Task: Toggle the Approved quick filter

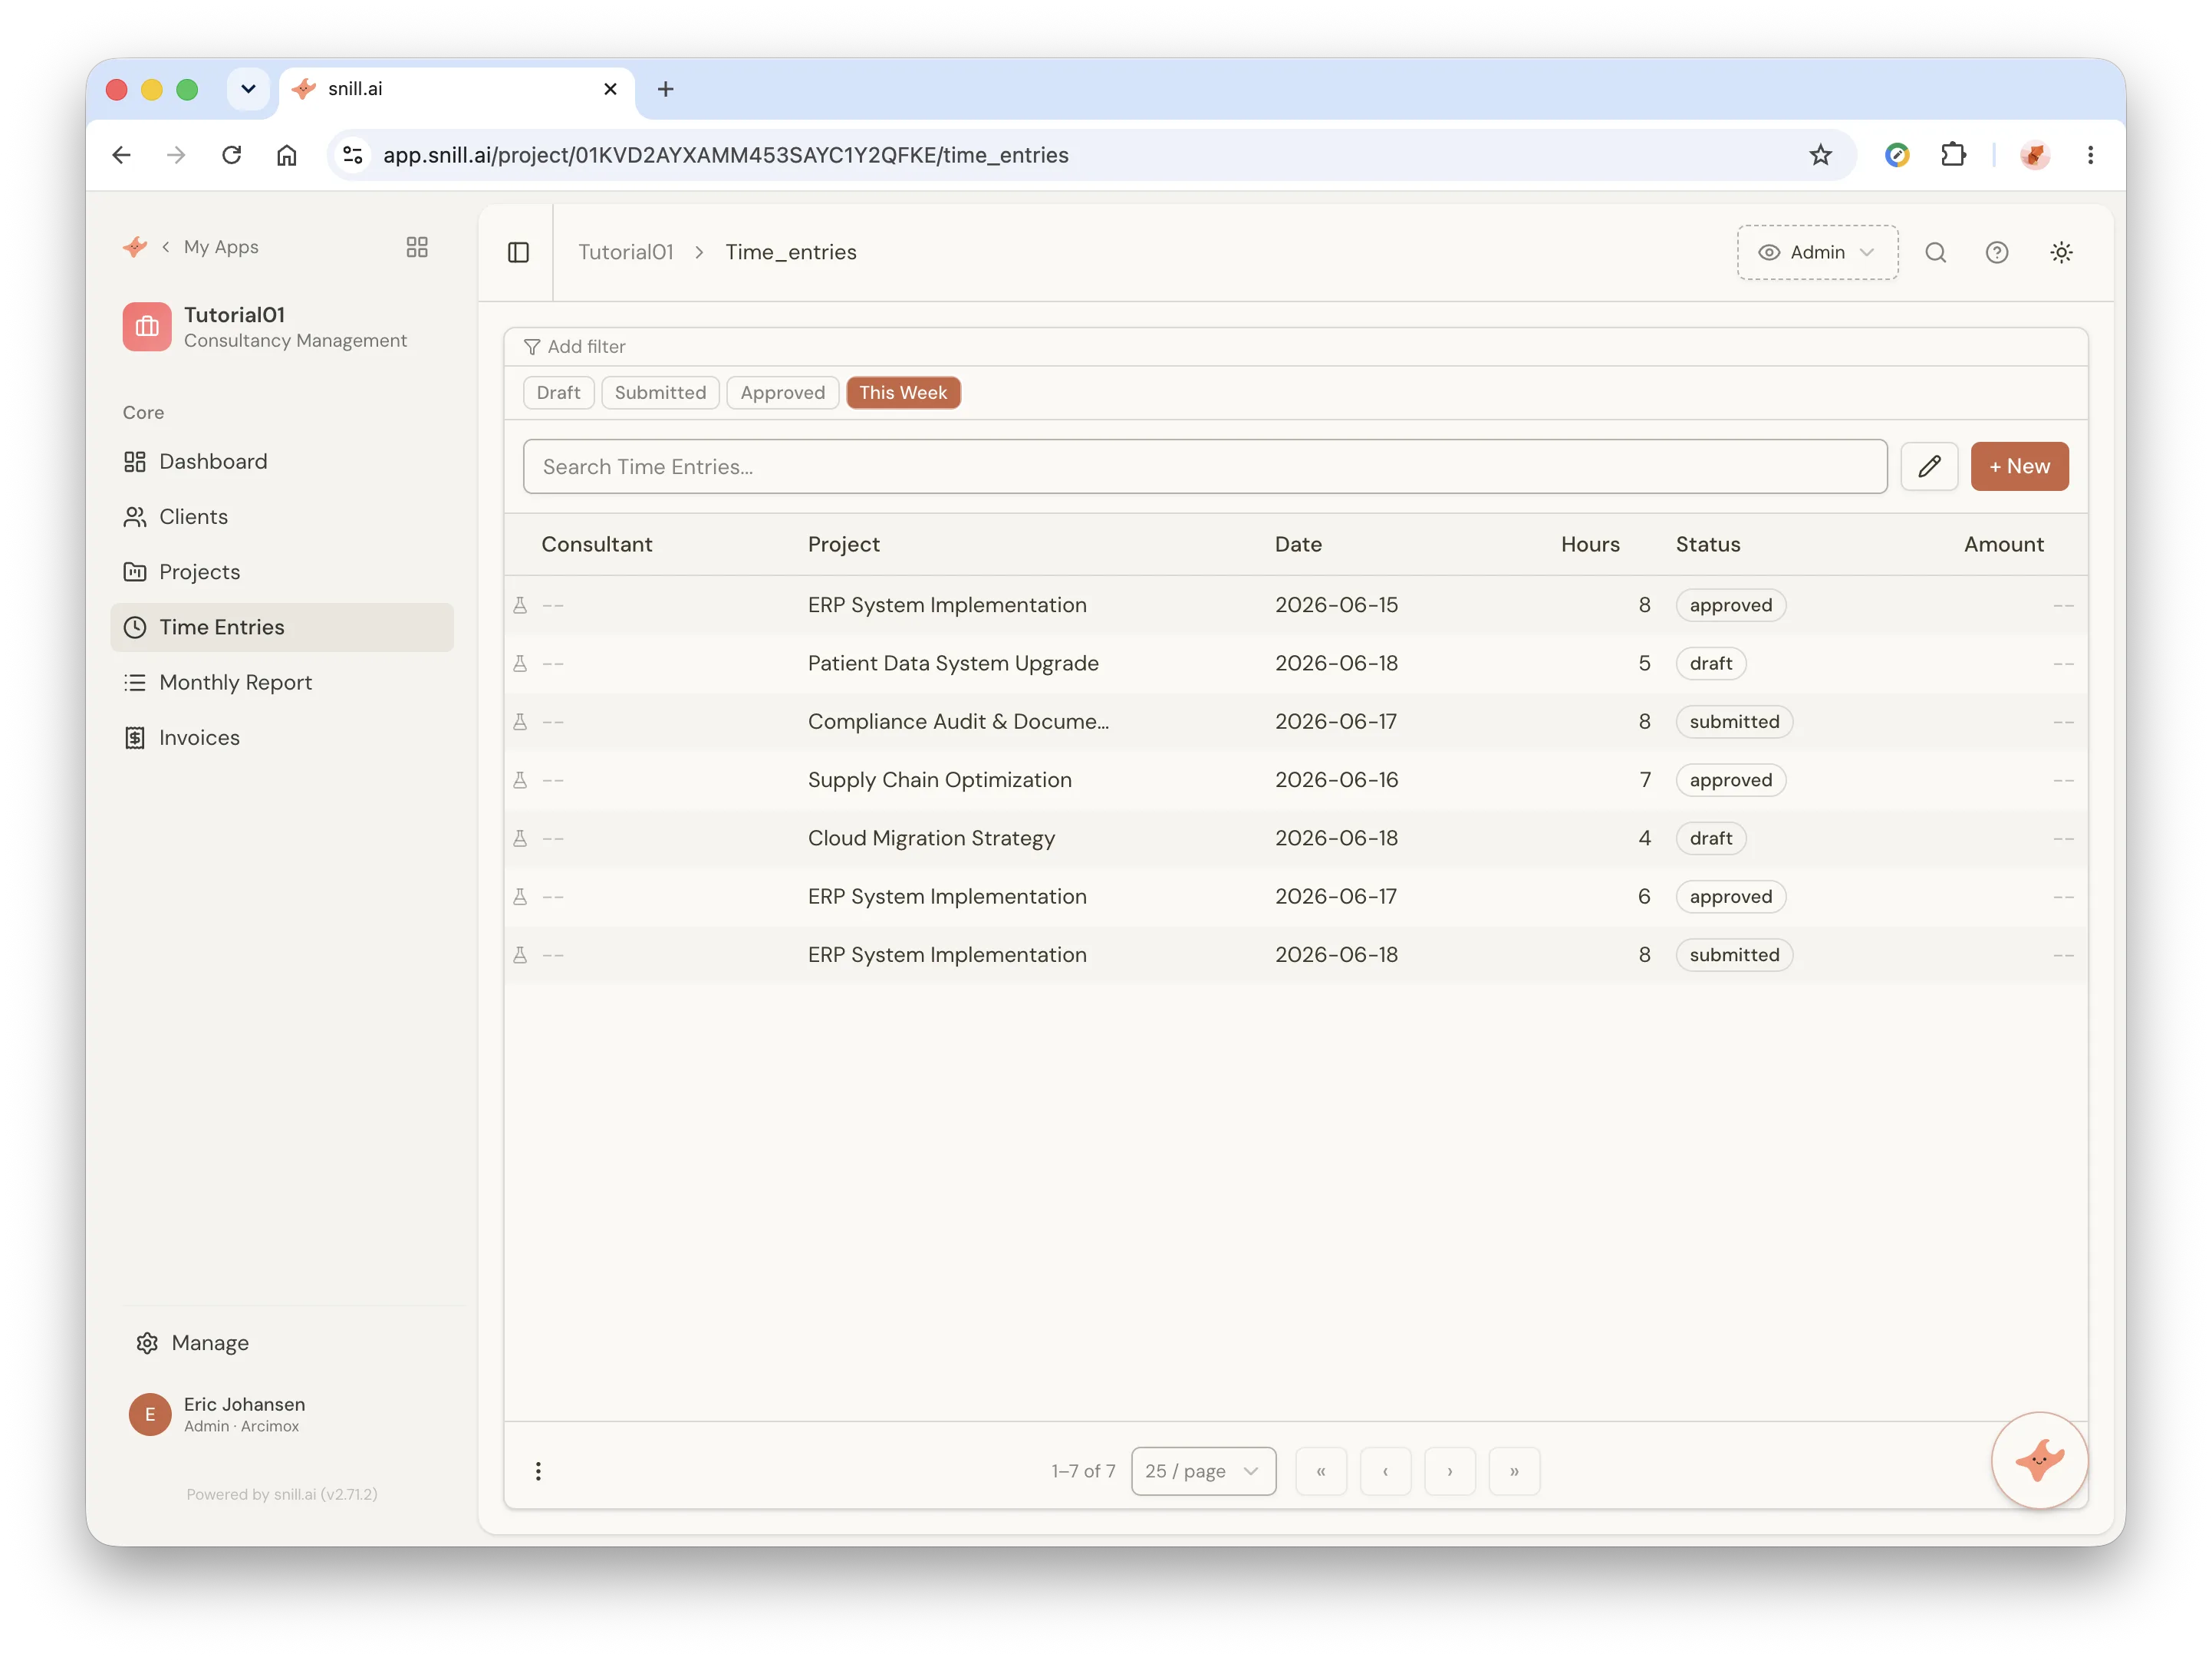Action: point(782,393)
